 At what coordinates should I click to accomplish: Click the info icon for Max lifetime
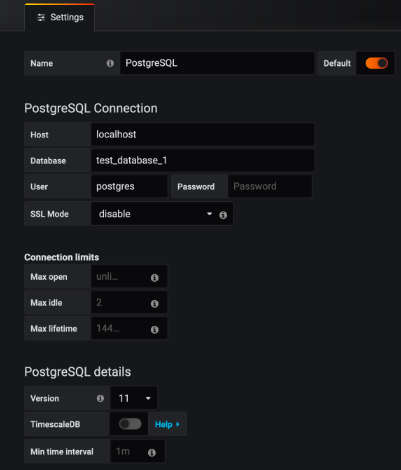coord(154,330)
